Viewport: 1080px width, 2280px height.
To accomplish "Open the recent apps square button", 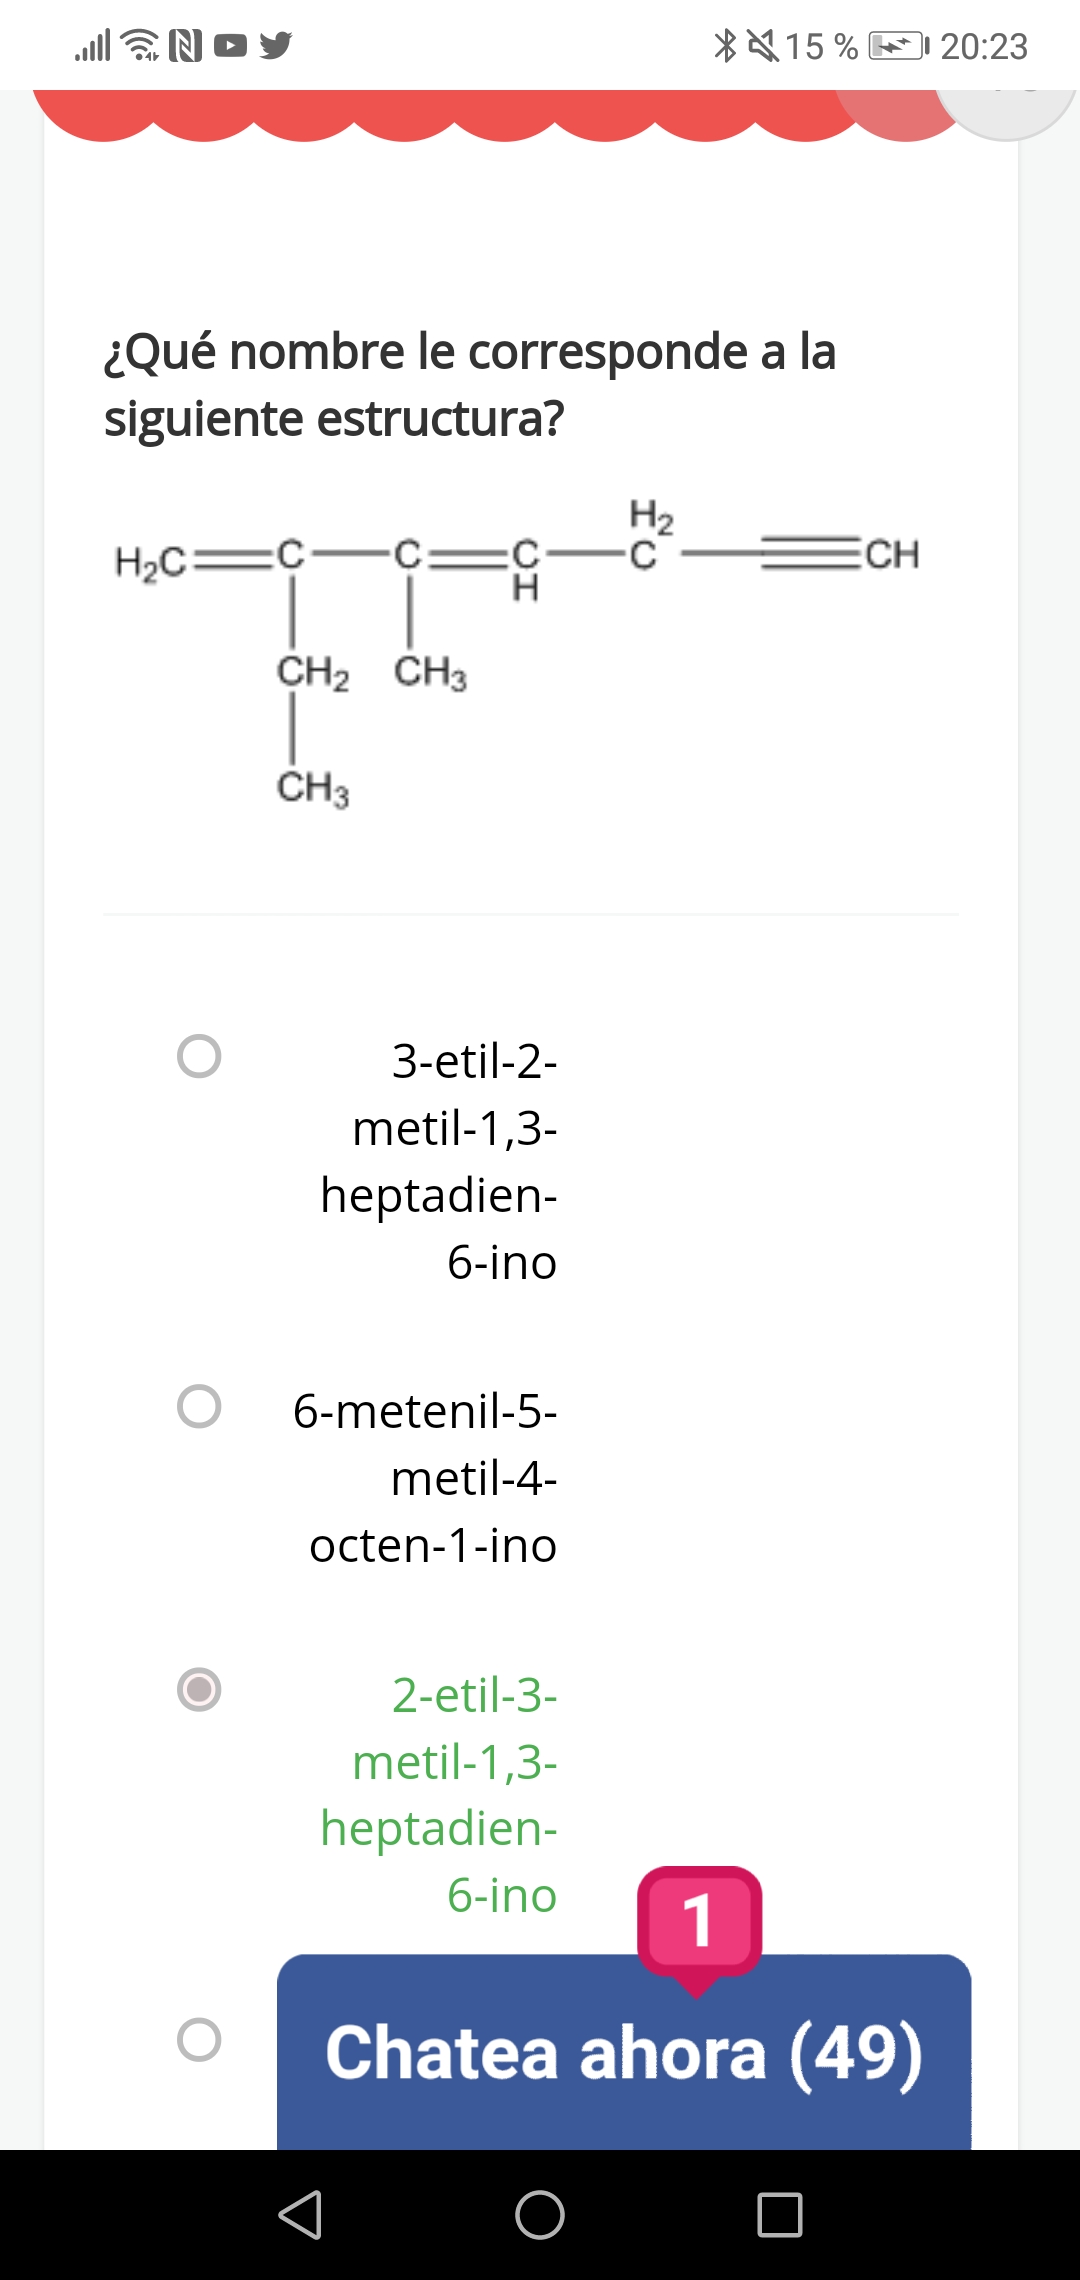I will (x=780, y=2214).
